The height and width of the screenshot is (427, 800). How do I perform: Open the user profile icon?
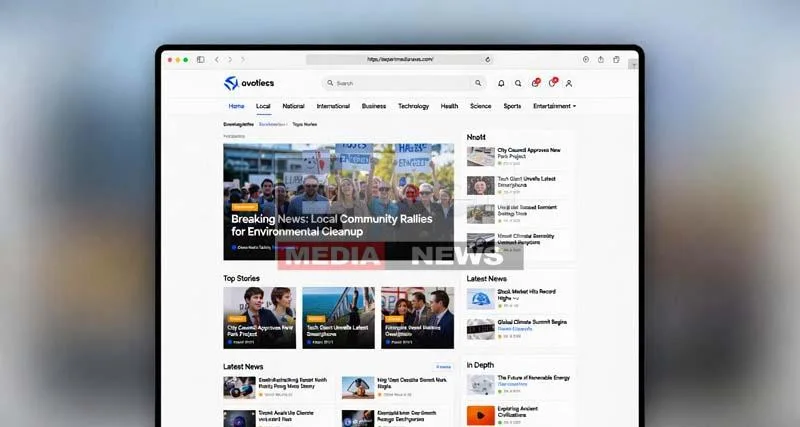[x=569, y=83]
